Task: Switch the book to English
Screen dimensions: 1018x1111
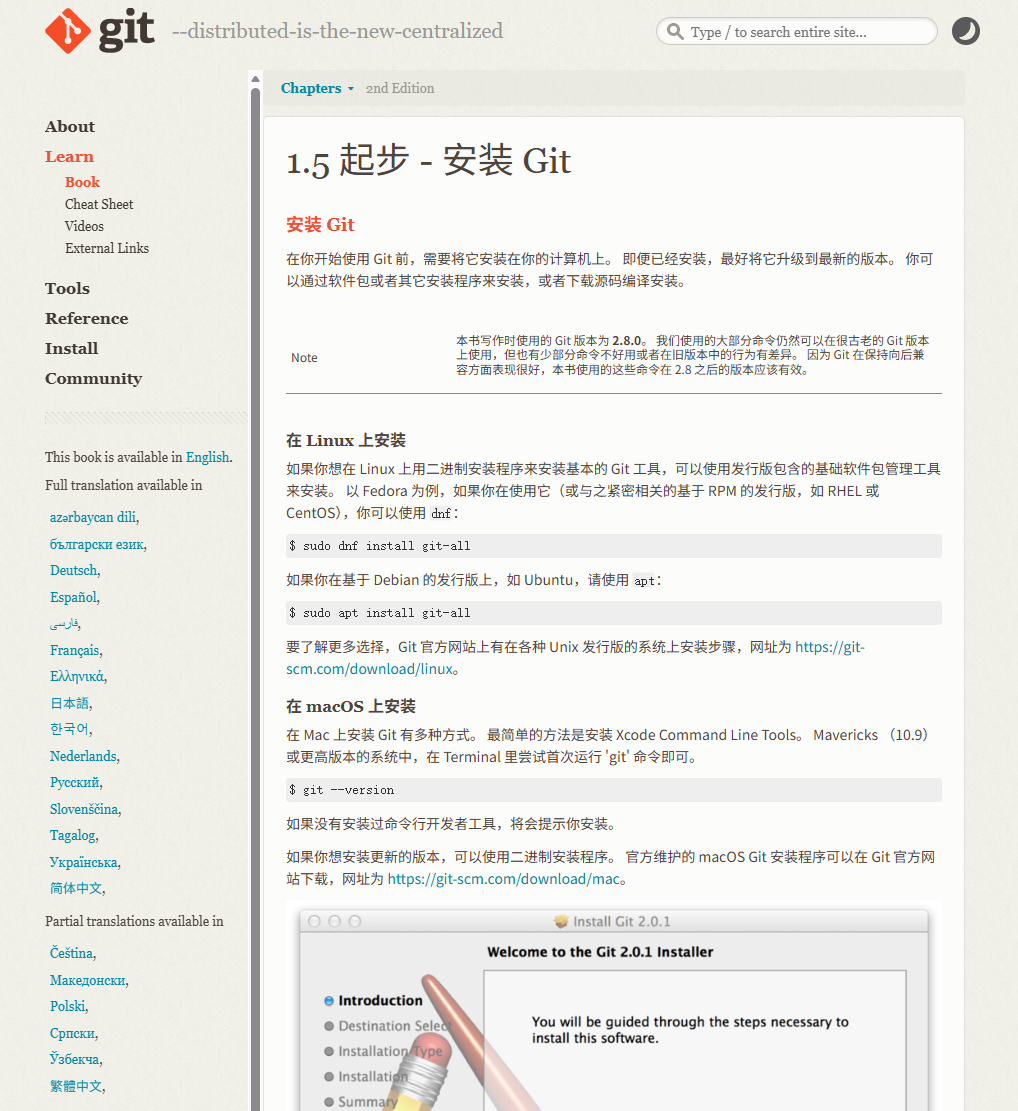Action: pos(208,457)
